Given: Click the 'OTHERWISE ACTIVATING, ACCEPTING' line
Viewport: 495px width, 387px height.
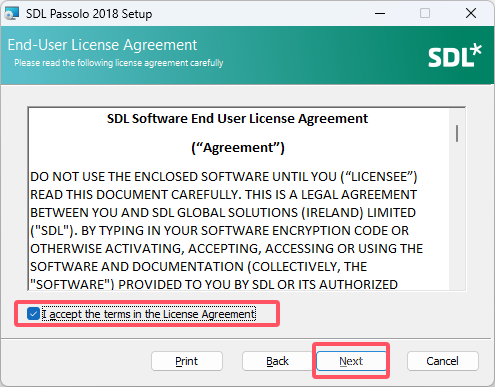Looking at the screenshot, I should coord(227,249).
